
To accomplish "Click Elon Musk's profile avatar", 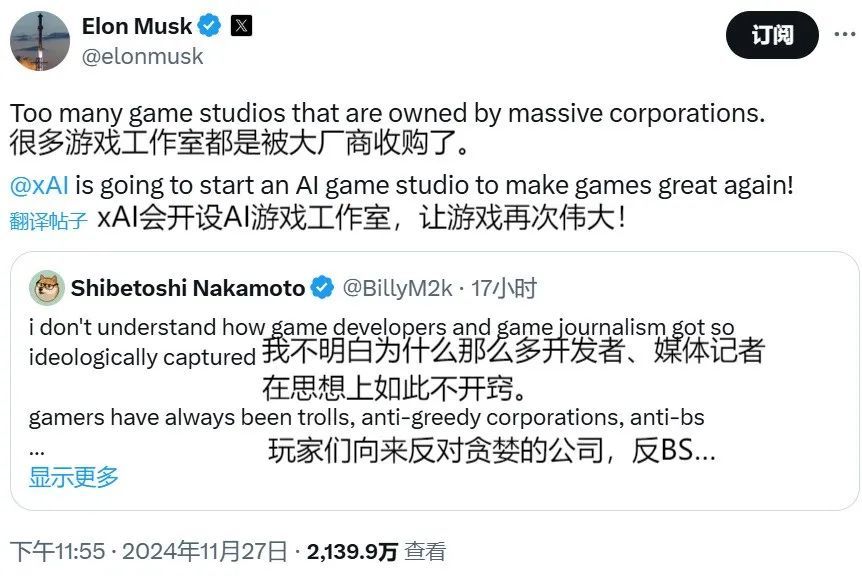I will point(38,42).
